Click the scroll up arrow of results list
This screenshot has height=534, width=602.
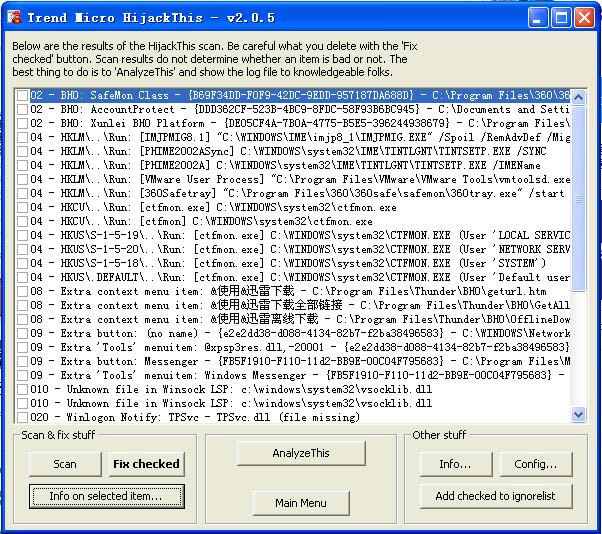[x=579, y=97]
